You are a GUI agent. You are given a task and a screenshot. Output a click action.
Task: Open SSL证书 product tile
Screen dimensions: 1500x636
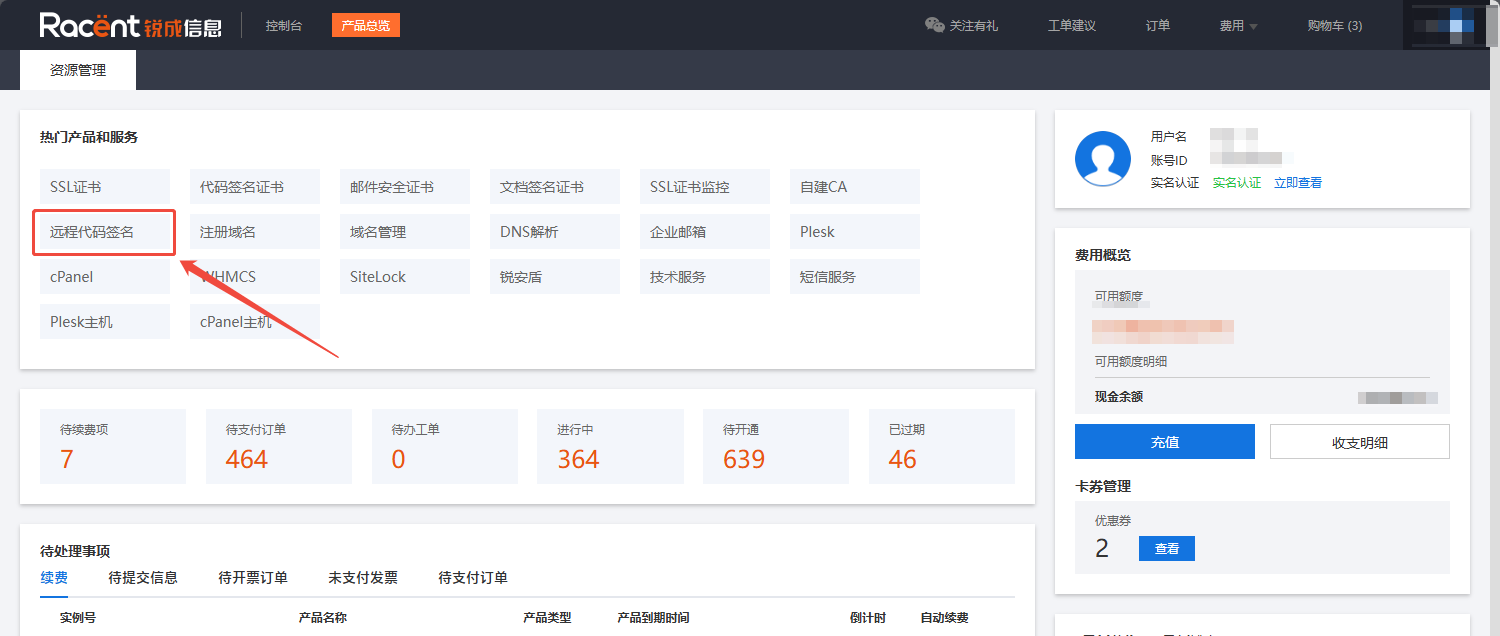pos(105,187)
